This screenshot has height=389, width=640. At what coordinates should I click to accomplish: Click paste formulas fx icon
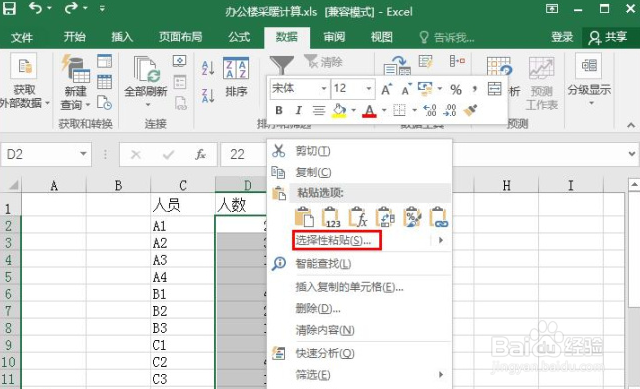(358, 217)
